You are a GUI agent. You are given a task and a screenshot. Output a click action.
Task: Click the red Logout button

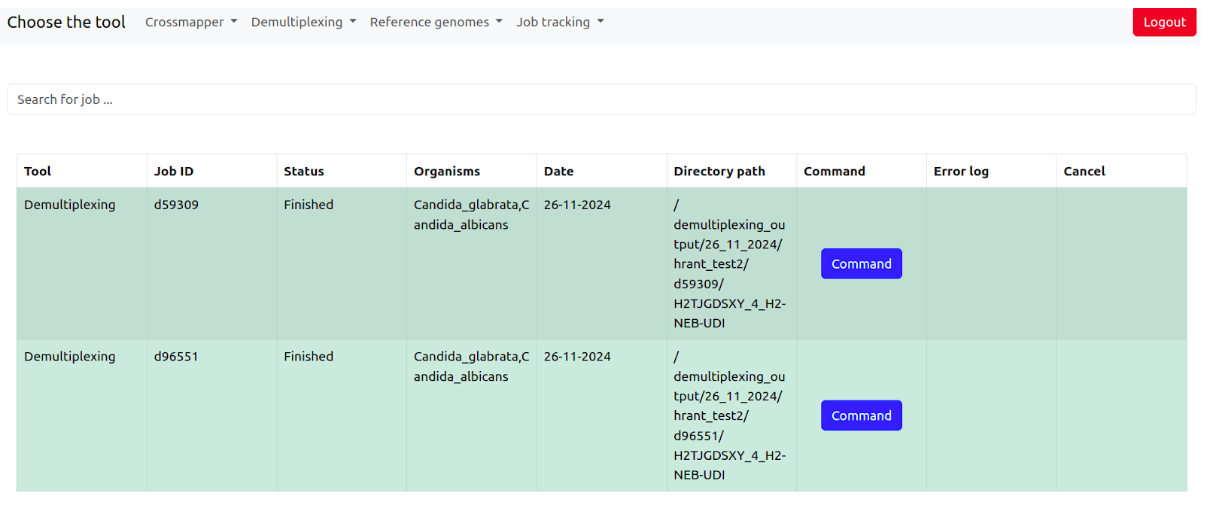[1164, 22]
